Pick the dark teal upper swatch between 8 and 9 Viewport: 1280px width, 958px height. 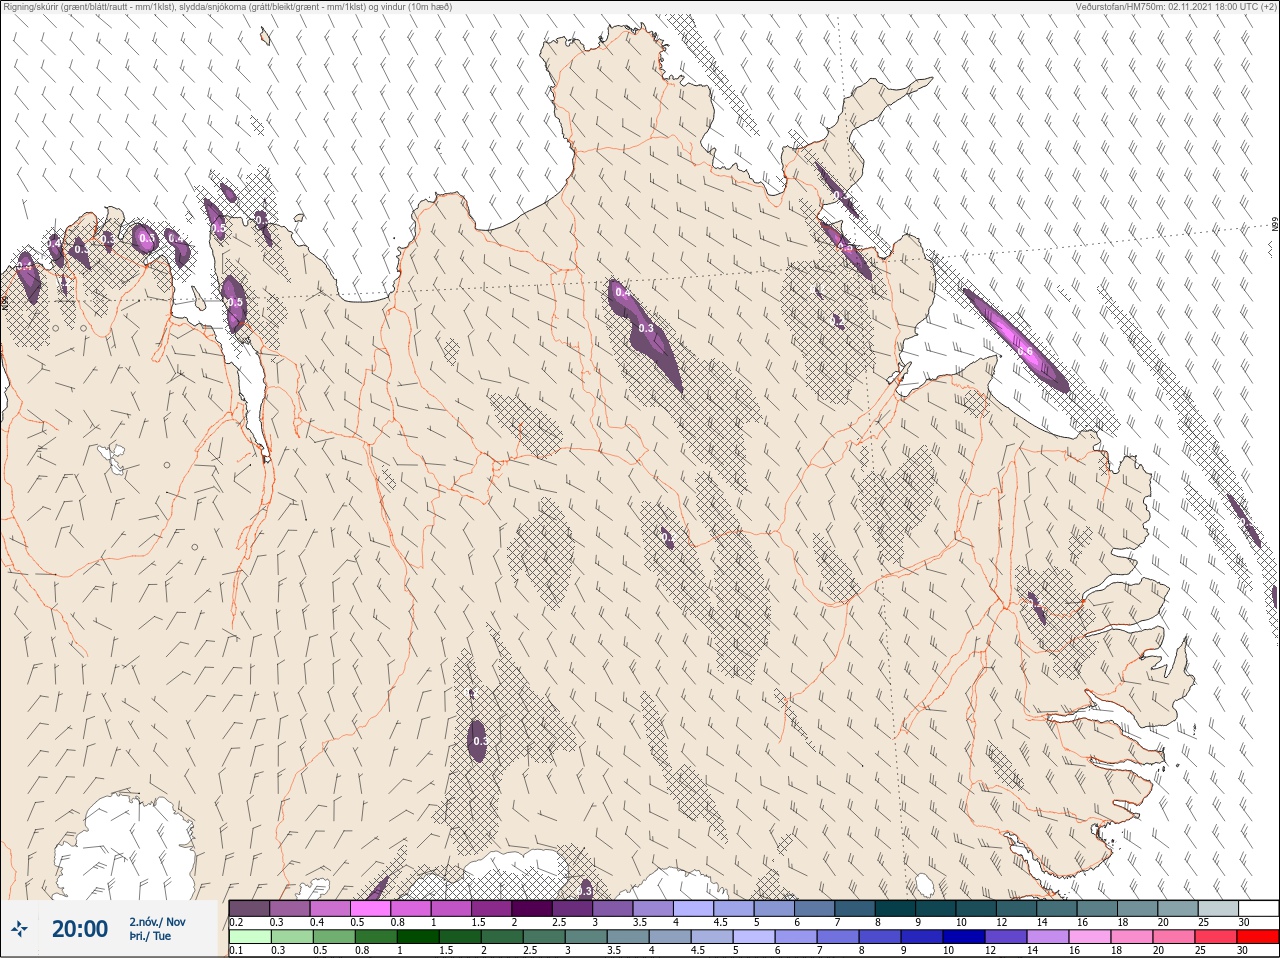coord(895,908)
